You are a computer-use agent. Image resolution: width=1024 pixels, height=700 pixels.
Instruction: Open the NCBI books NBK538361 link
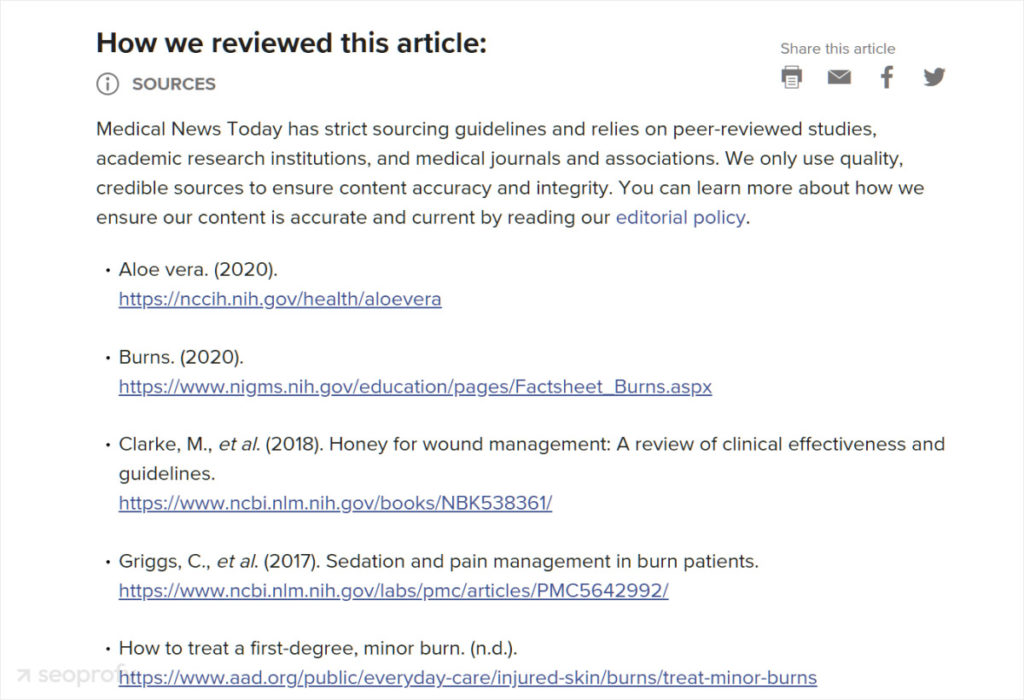pos(335,503)
